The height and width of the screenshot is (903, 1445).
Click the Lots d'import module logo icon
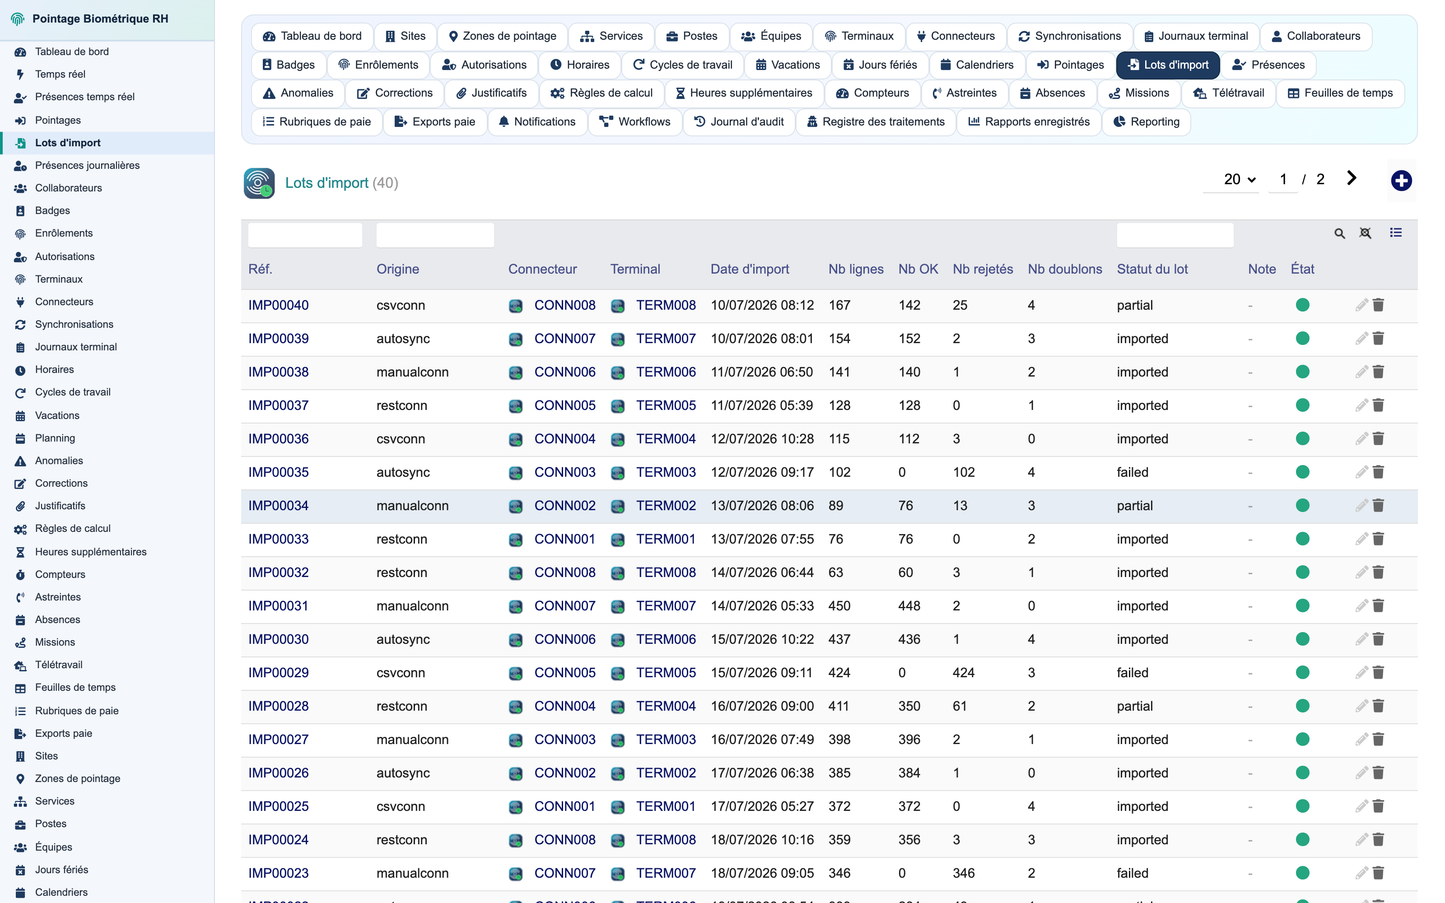pos(260,183)
